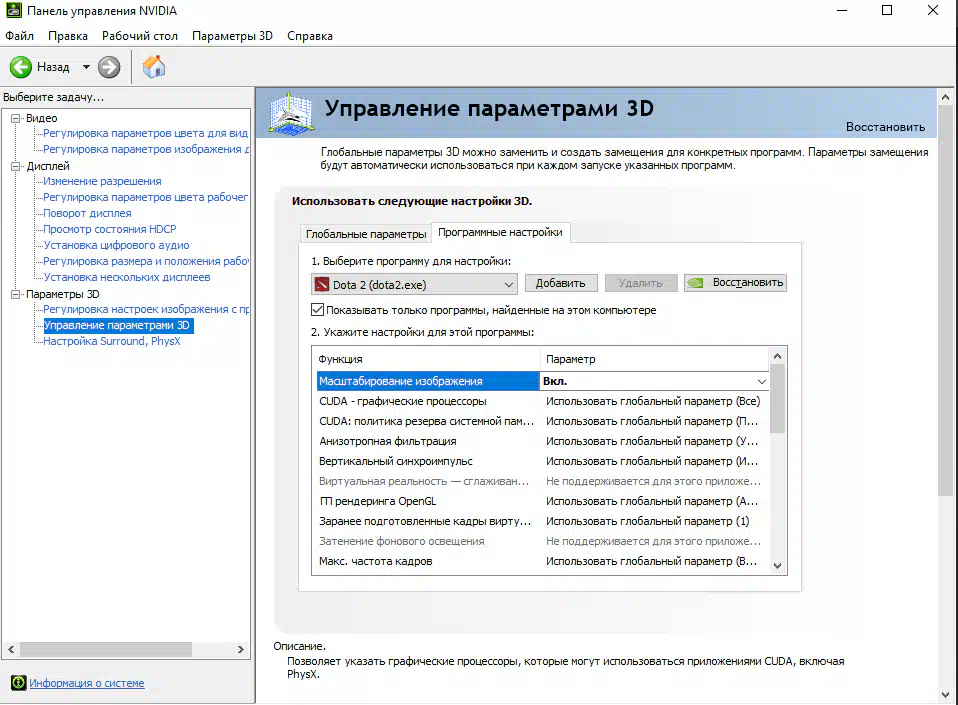Open the Вкл. parameter dropdown
The width and height of the screenshot is (958, 705).
(x=761, y=381)
